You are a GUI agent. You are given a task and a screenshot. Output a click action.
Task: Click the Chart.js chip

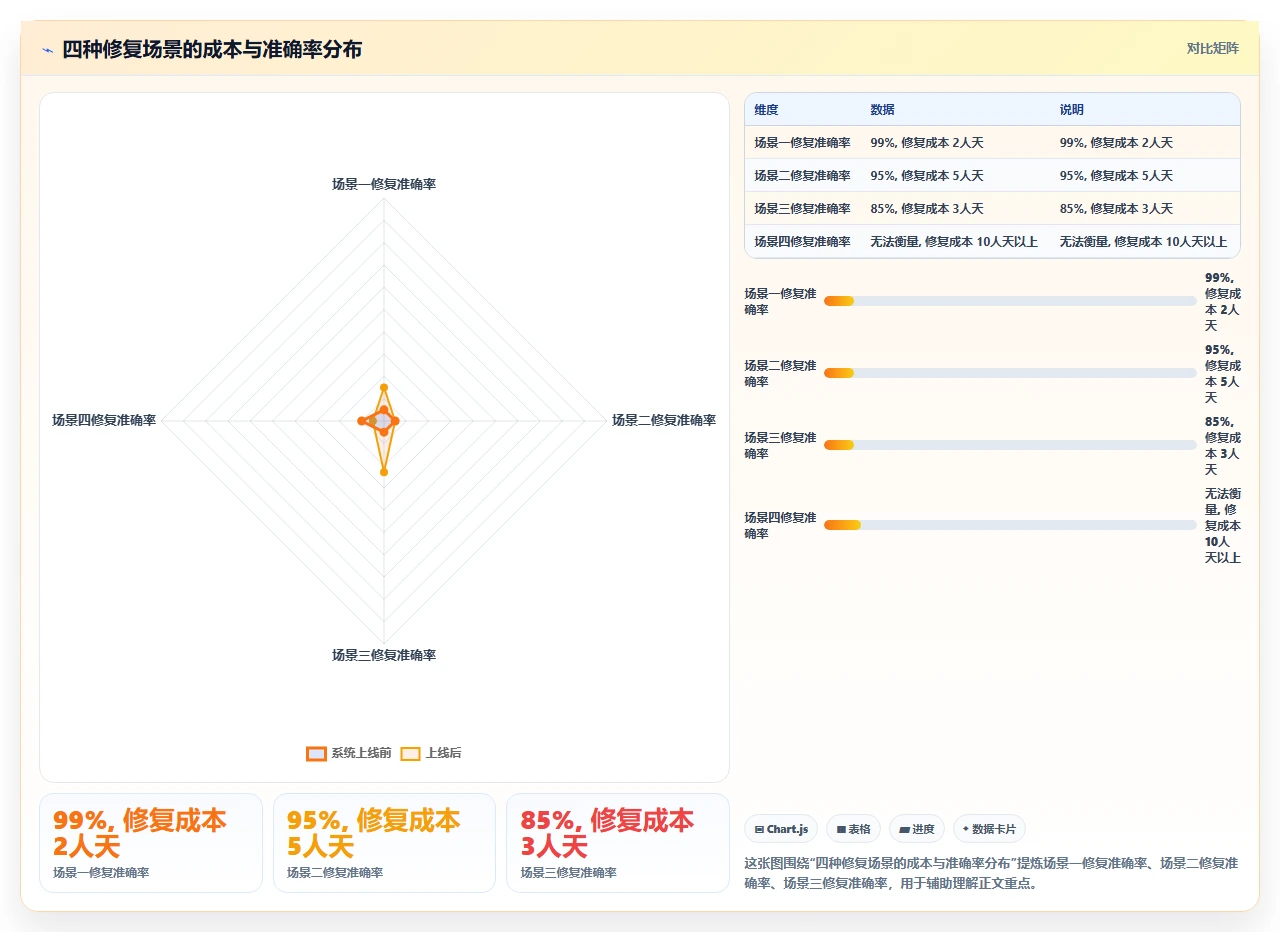pyautogui.click(x=781, y=829)
